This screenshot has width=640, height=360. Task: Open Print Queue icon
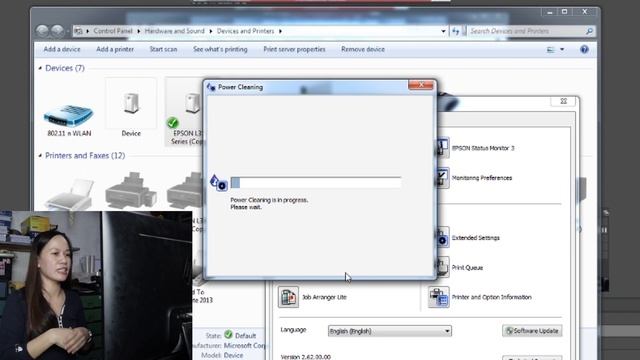[x=442, y=267]
